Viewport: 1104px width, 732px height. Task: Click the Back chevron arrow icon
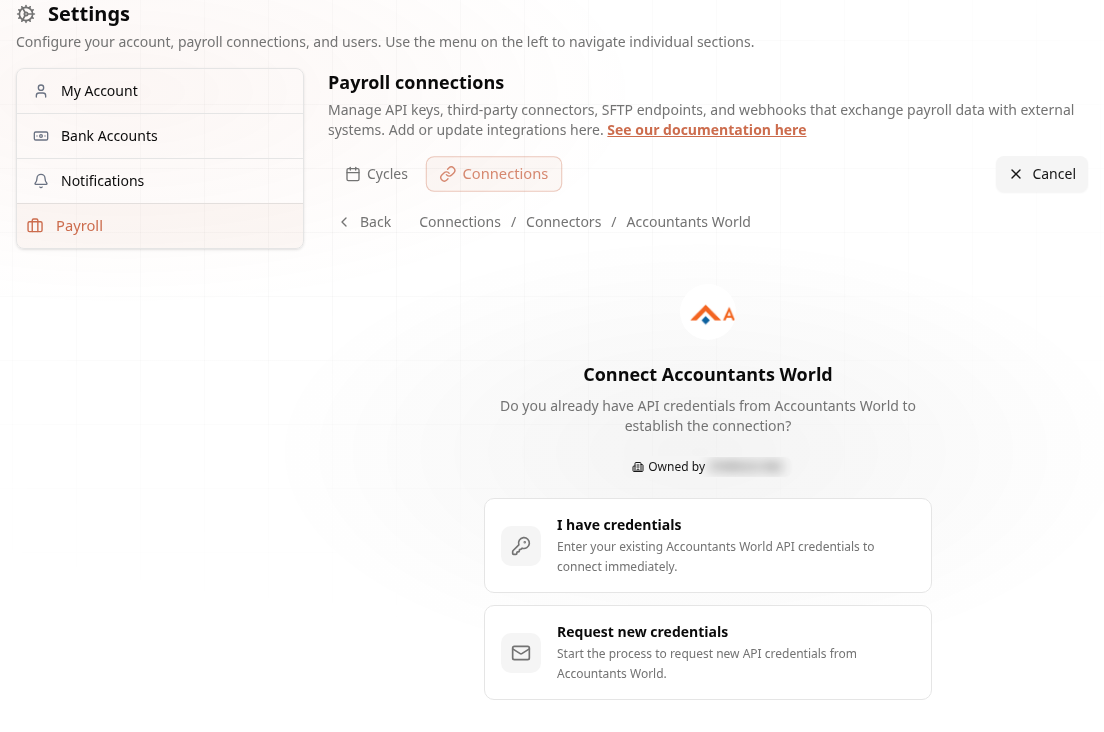[x=344, y=222]
